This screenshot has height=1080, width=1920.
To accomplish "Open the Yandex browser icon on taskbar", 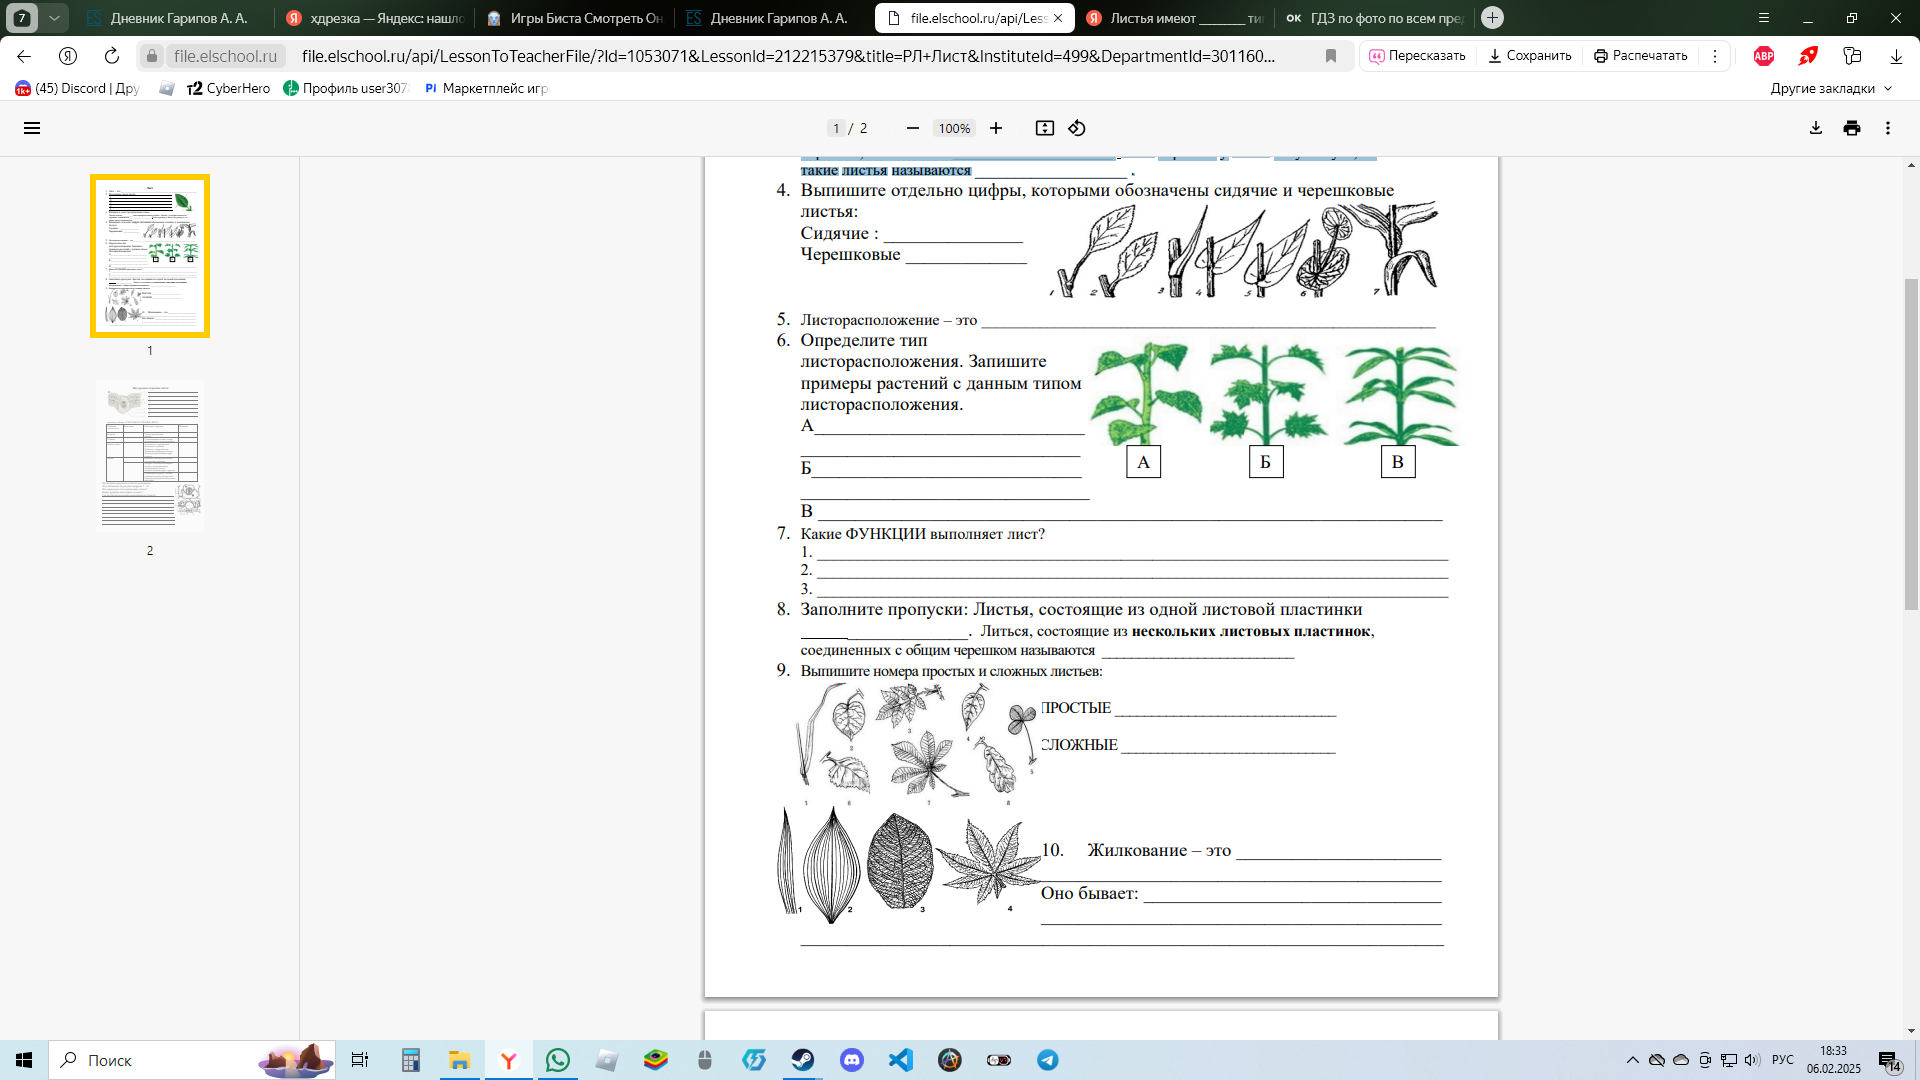I will tap(509, 1060).
